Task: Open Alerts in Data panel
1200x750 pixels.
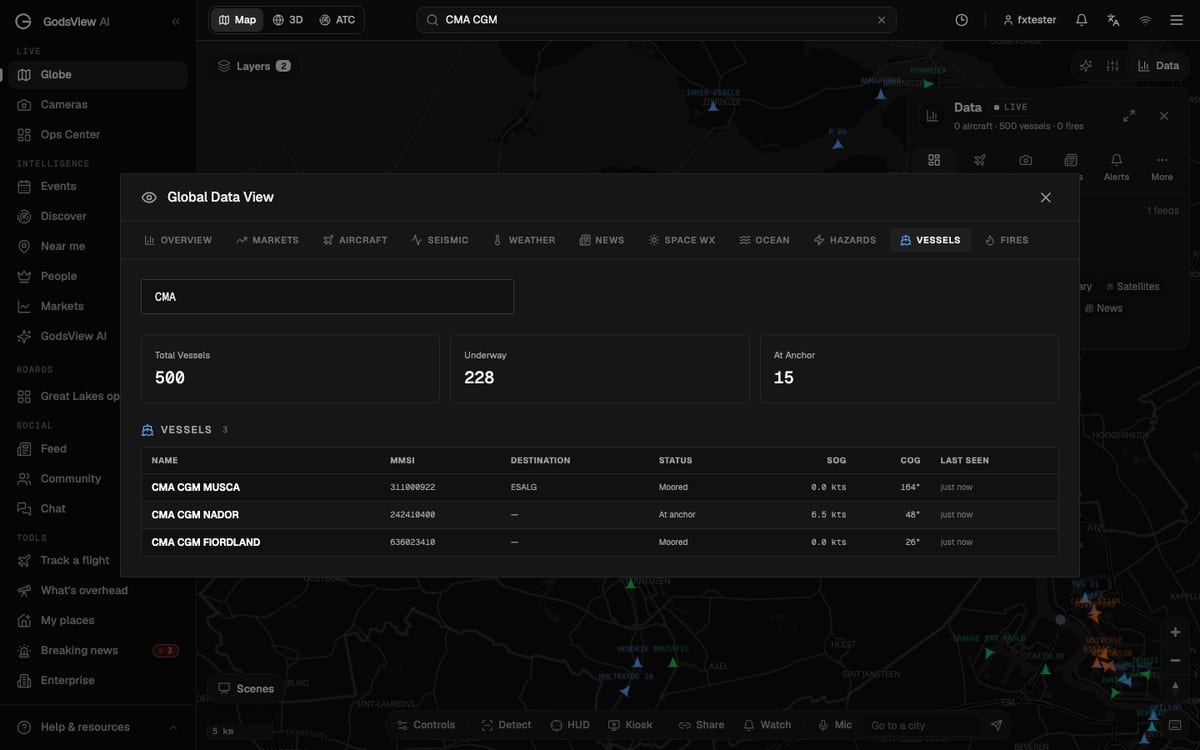Action: pyautogui.click(x=1116, y=167)
